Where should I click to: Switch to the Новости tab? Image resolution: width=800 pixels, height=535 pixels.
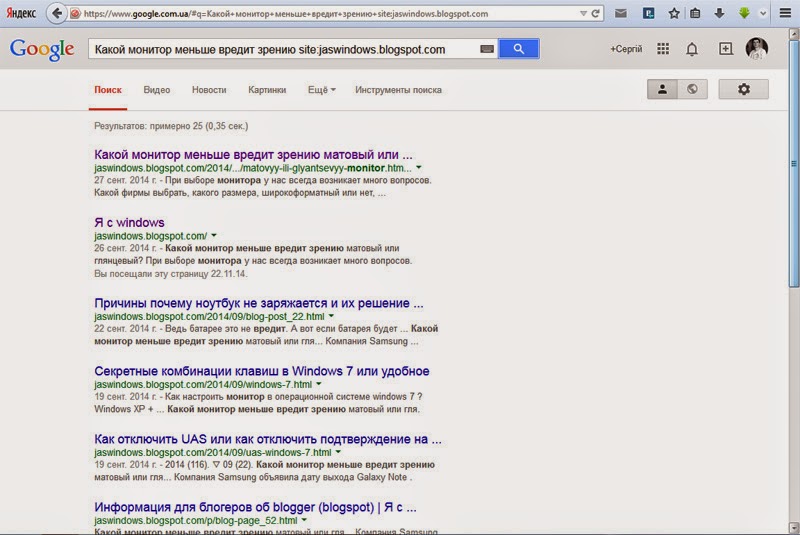click(x=209, y=90)
